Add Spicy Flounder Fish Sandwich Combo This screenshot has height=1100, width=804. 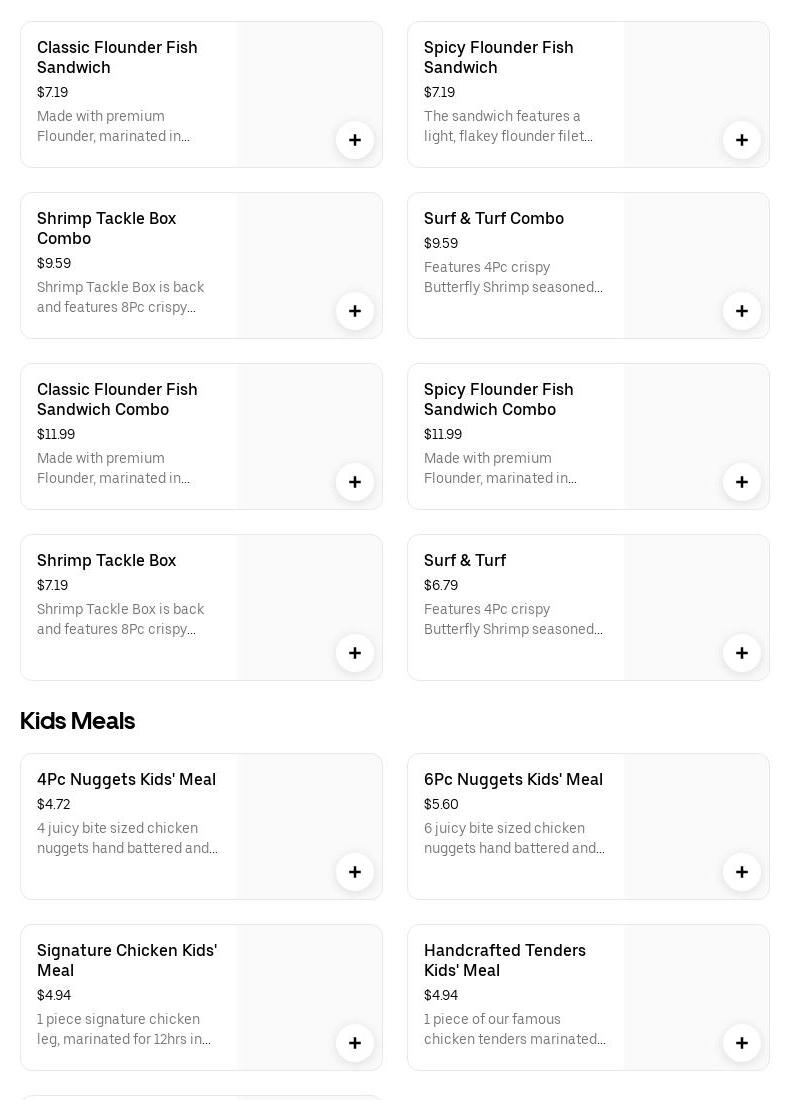(x=742, y=482)
